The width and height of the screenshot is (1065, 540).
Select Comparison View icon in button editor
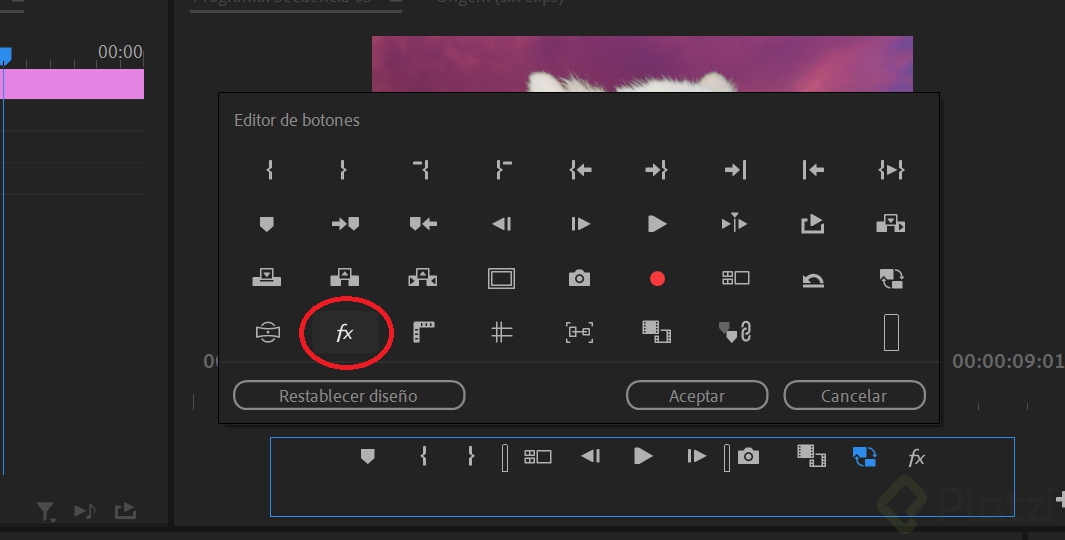[x=657, y=331]
